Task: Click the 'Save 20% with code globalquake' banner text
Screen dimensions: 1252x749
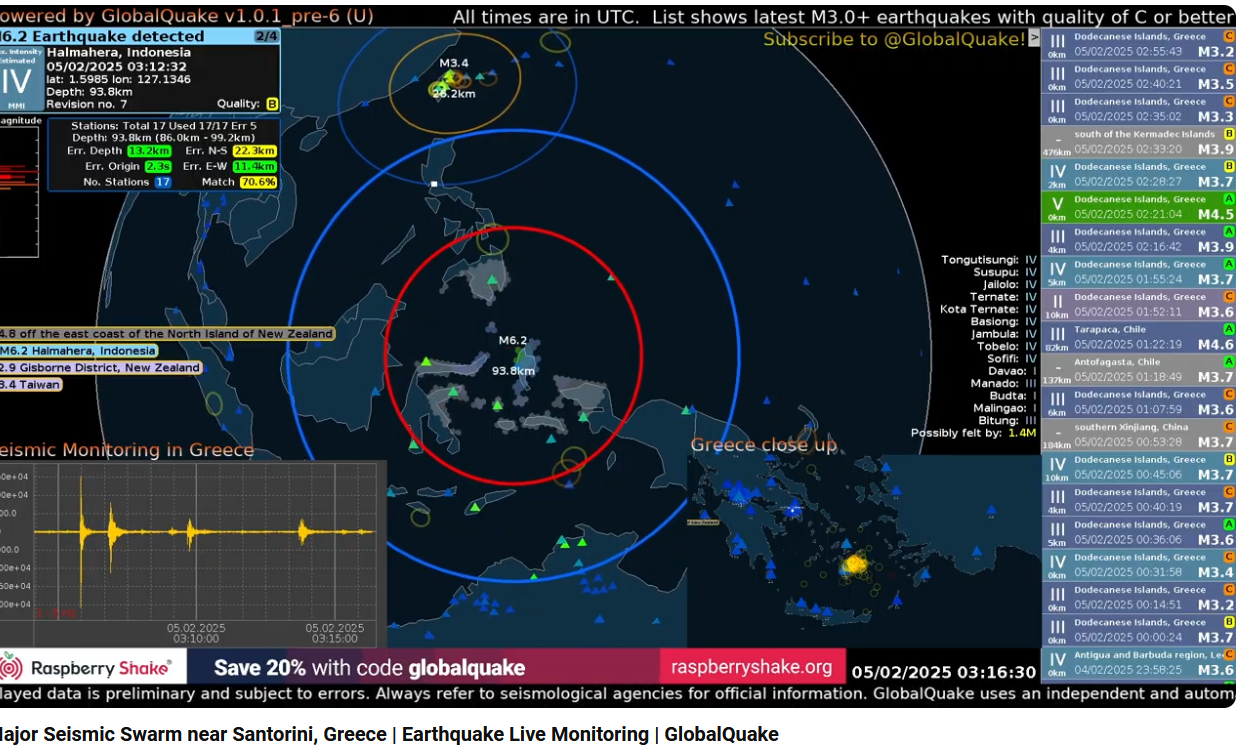Action: pos(369,668)
